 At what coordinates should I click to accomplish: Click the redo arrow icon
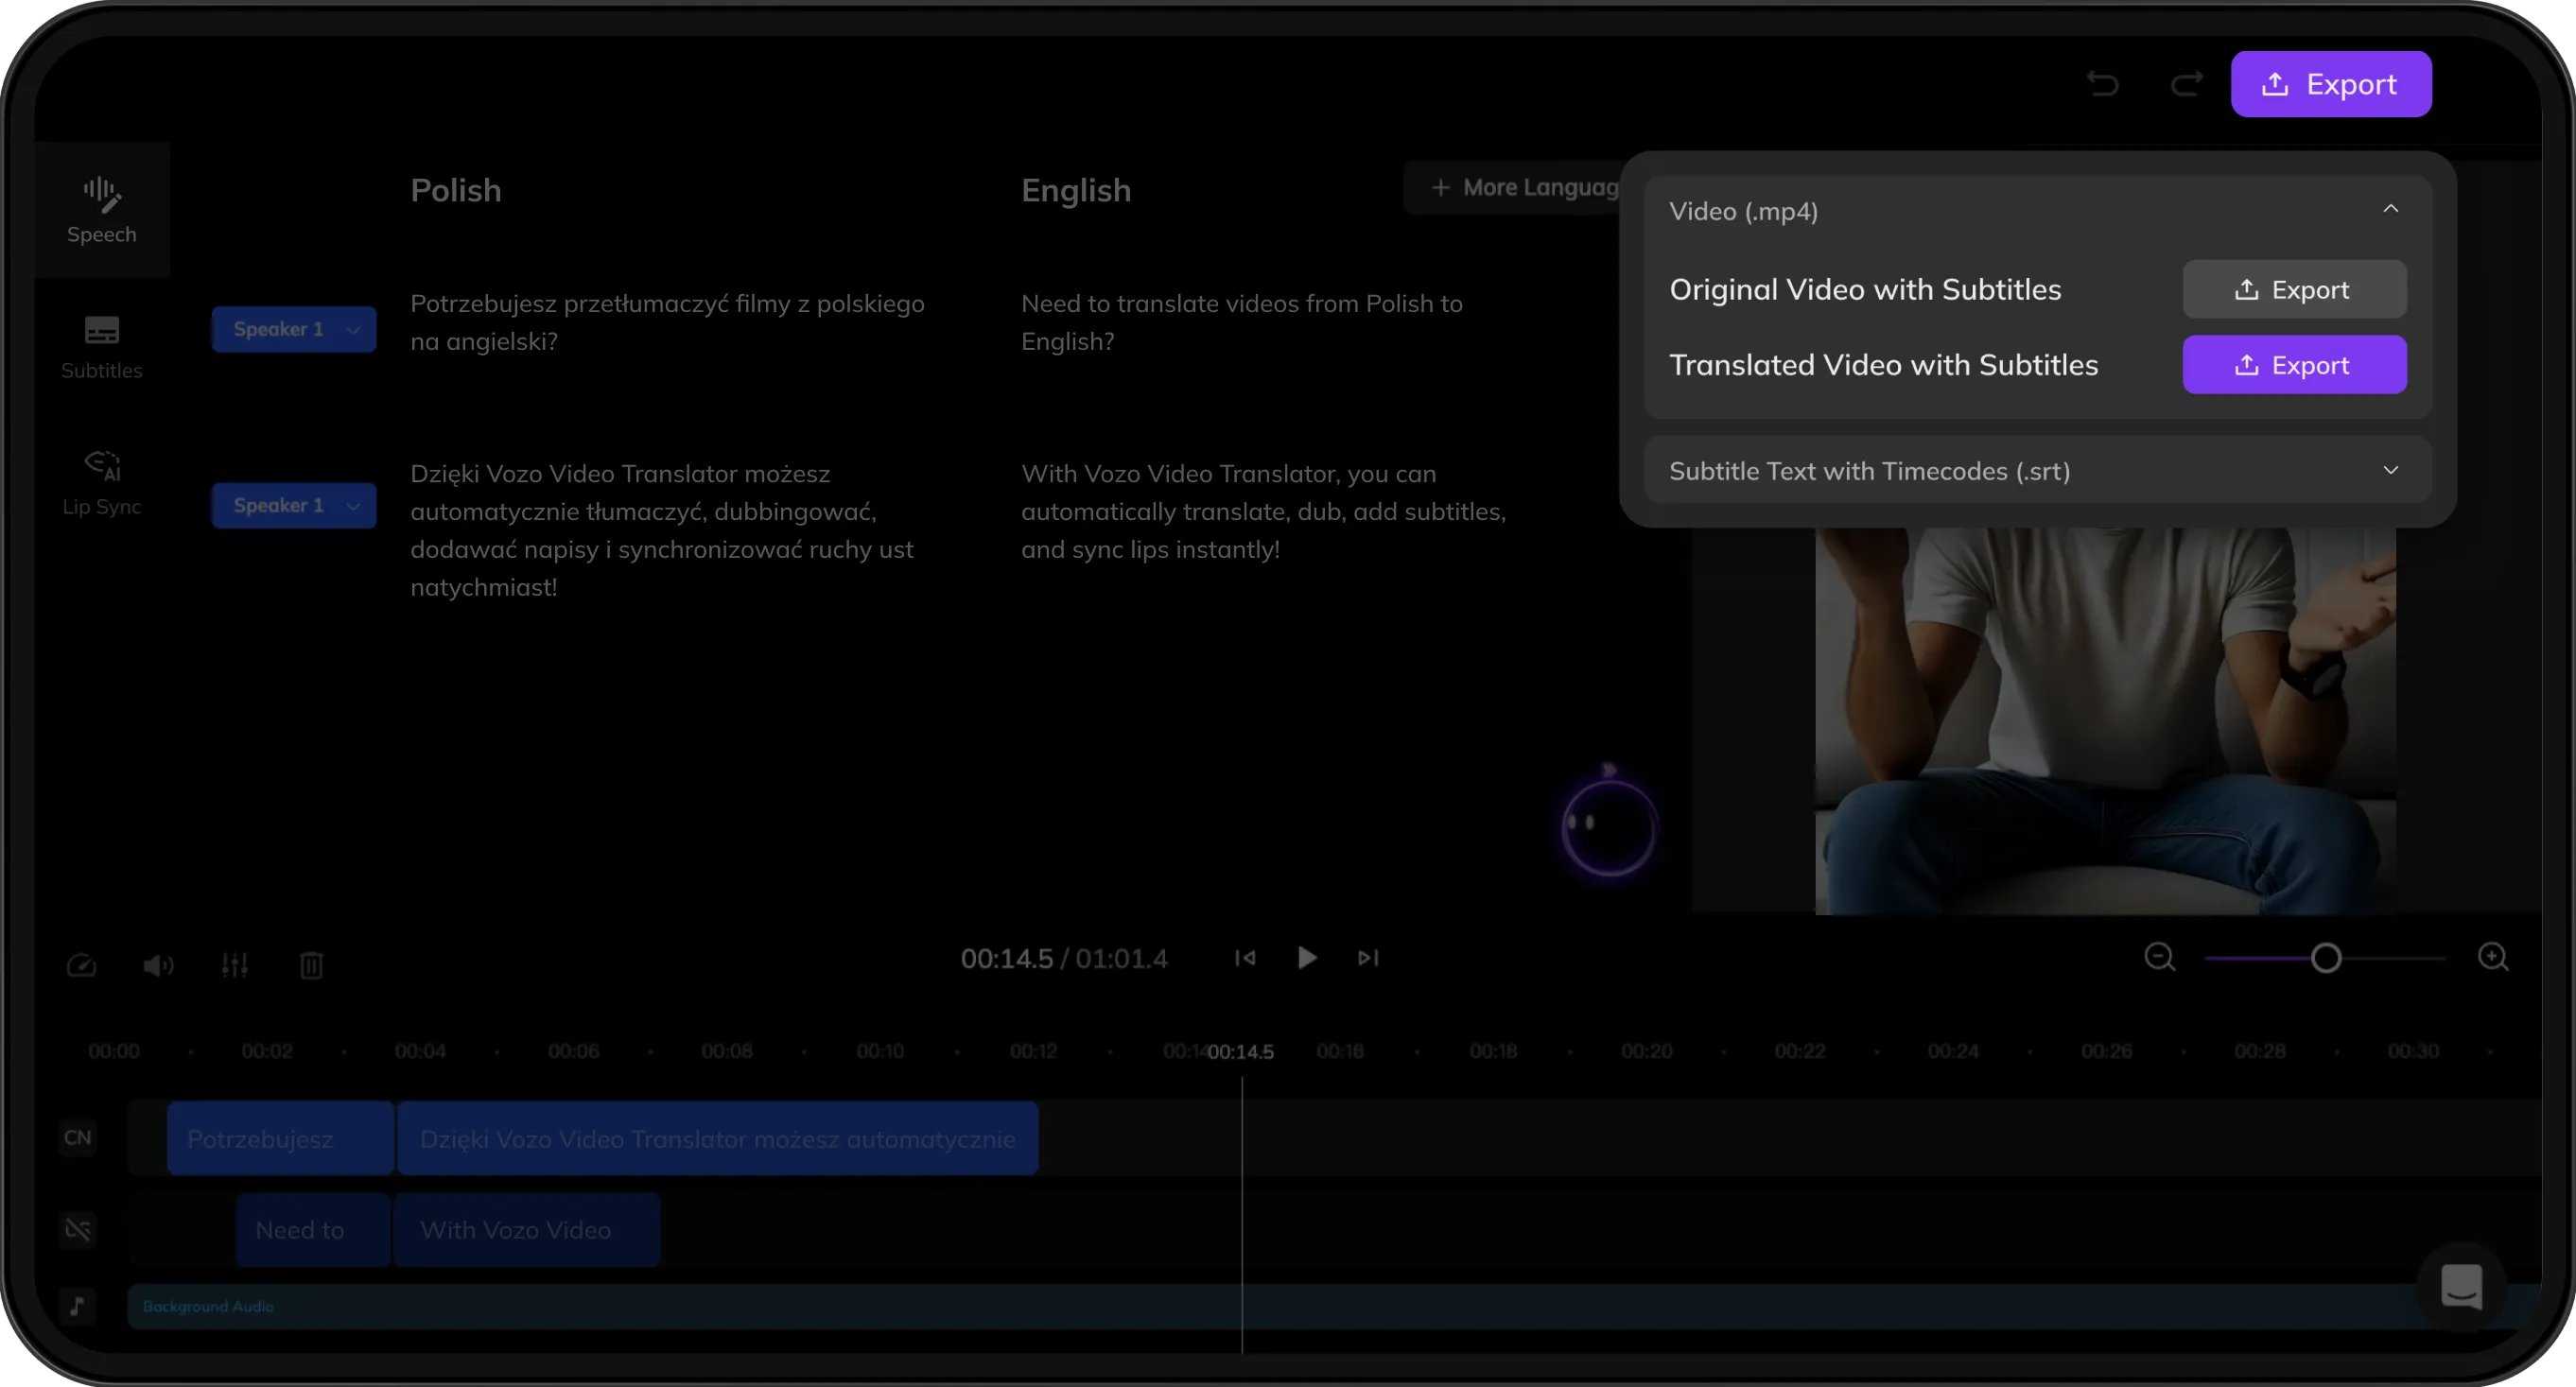pos(2187,84)
